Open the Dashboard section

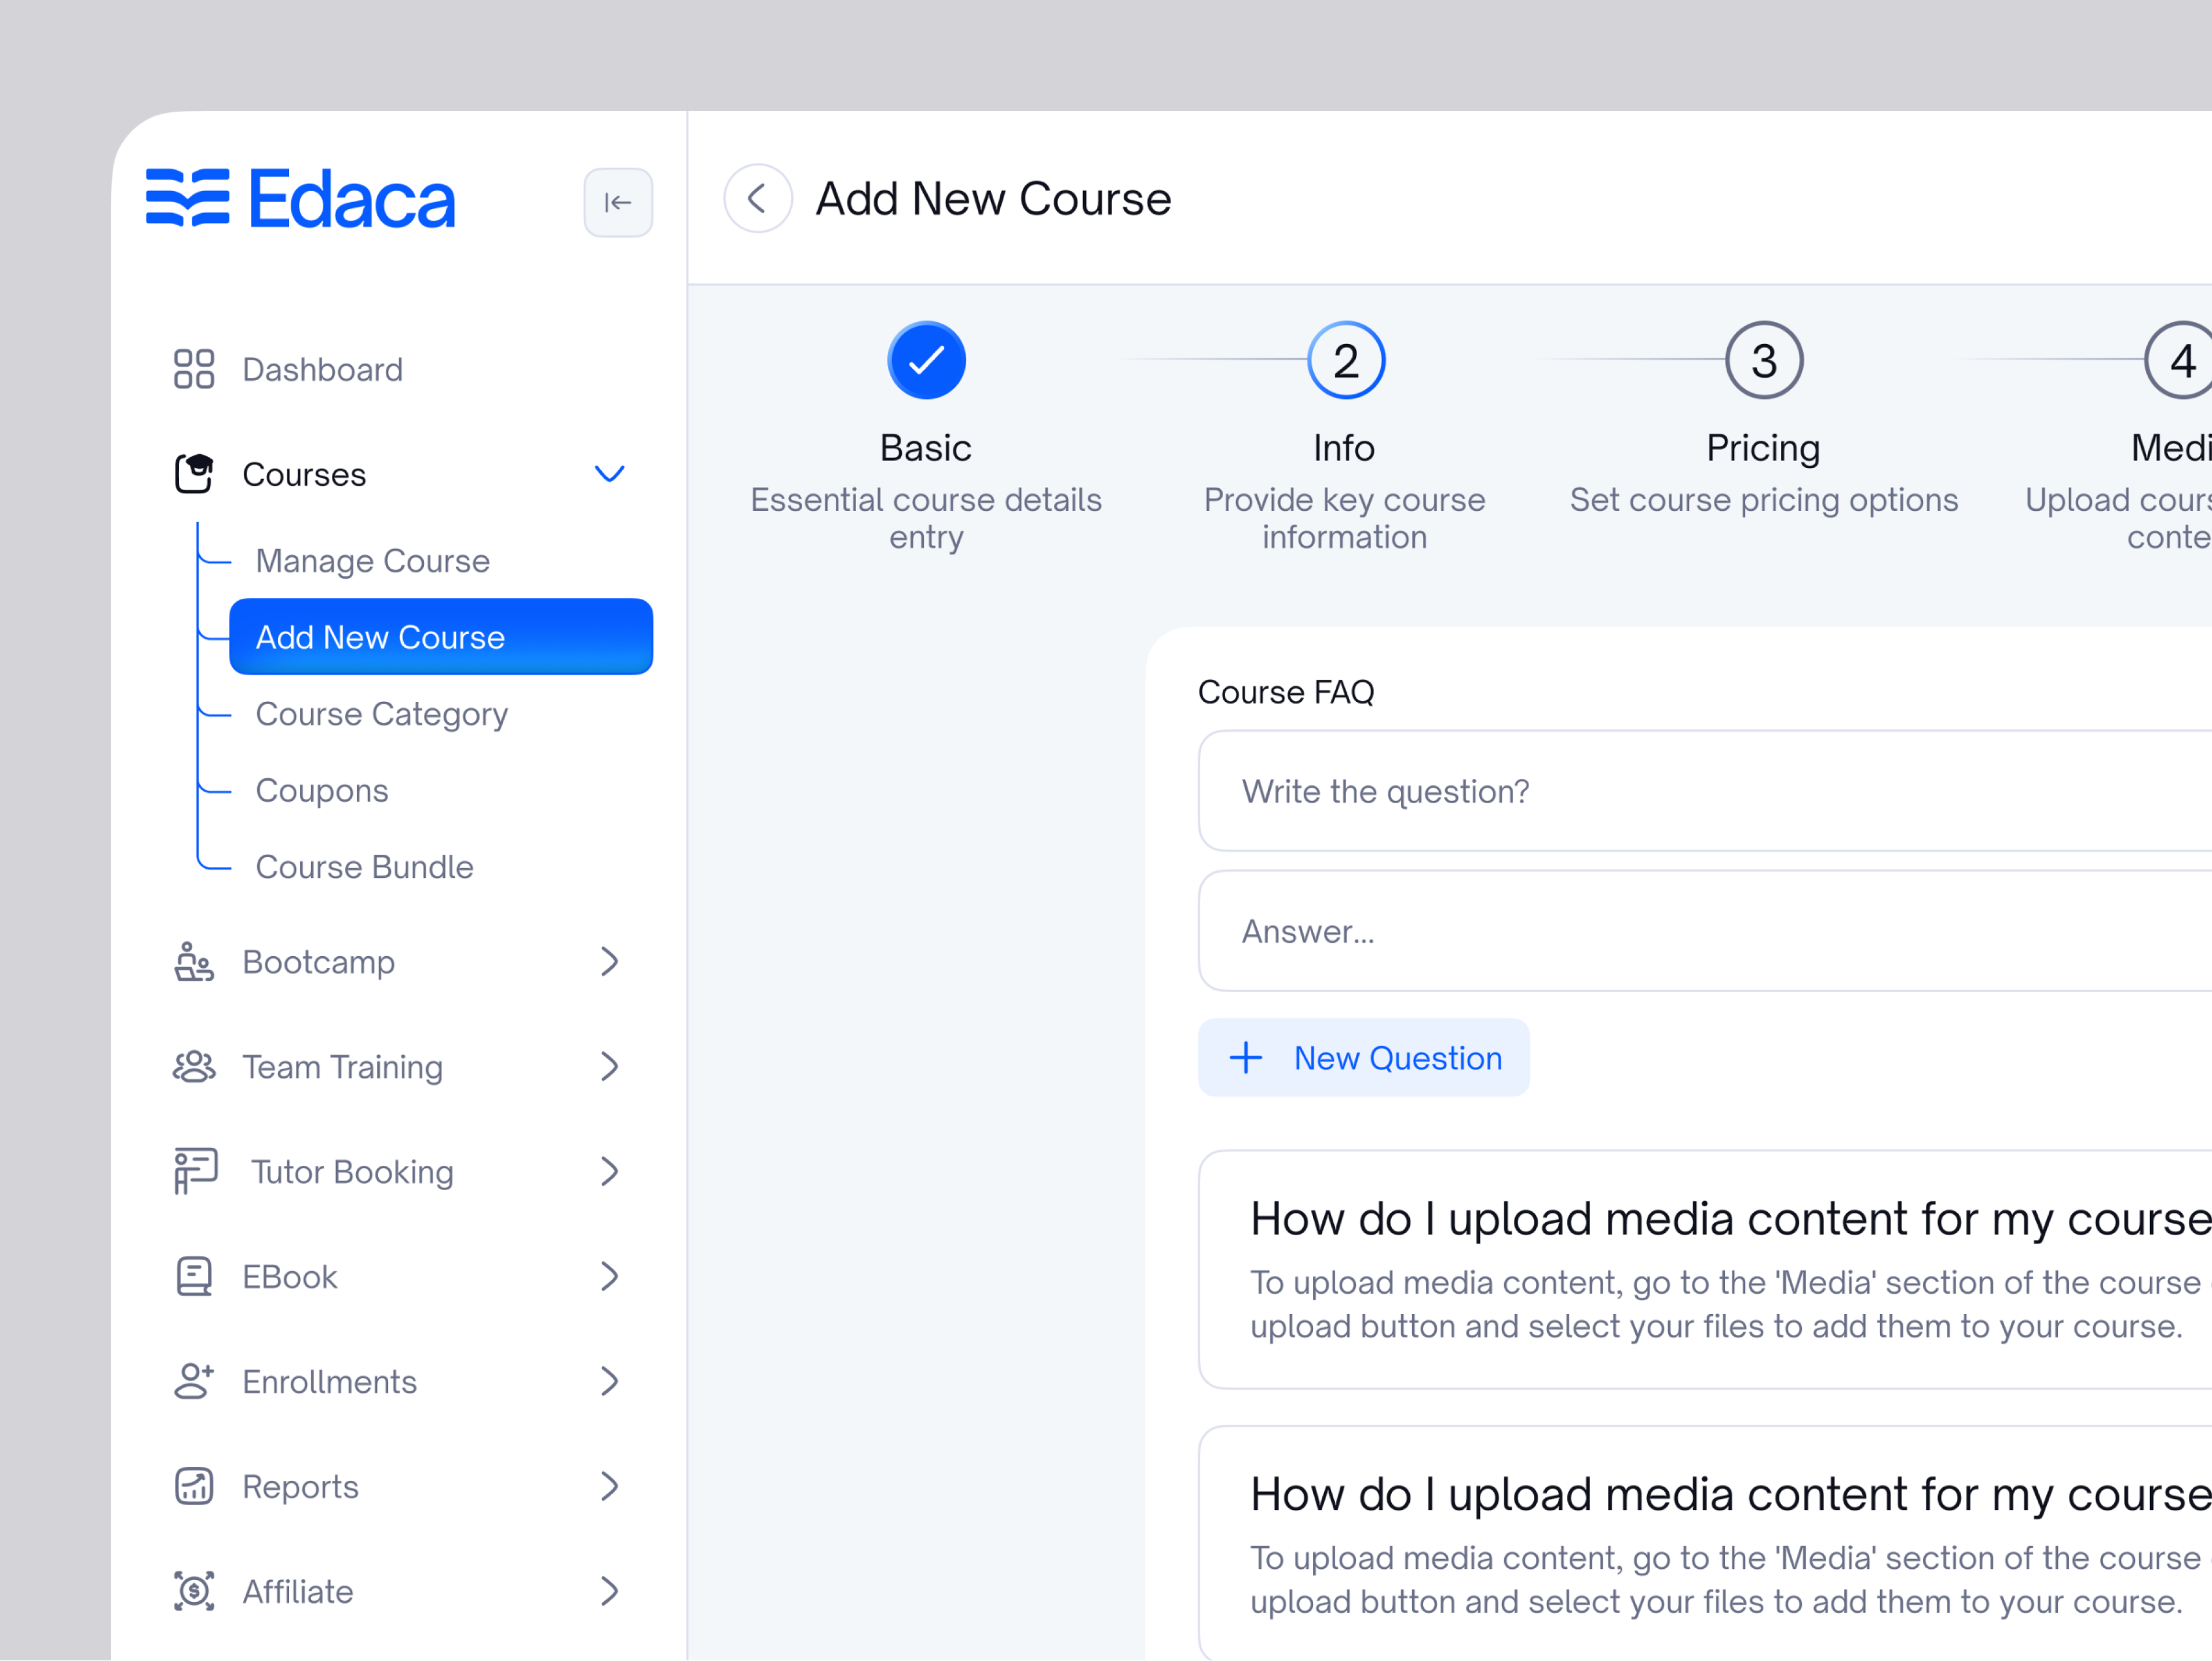[322, 369]
